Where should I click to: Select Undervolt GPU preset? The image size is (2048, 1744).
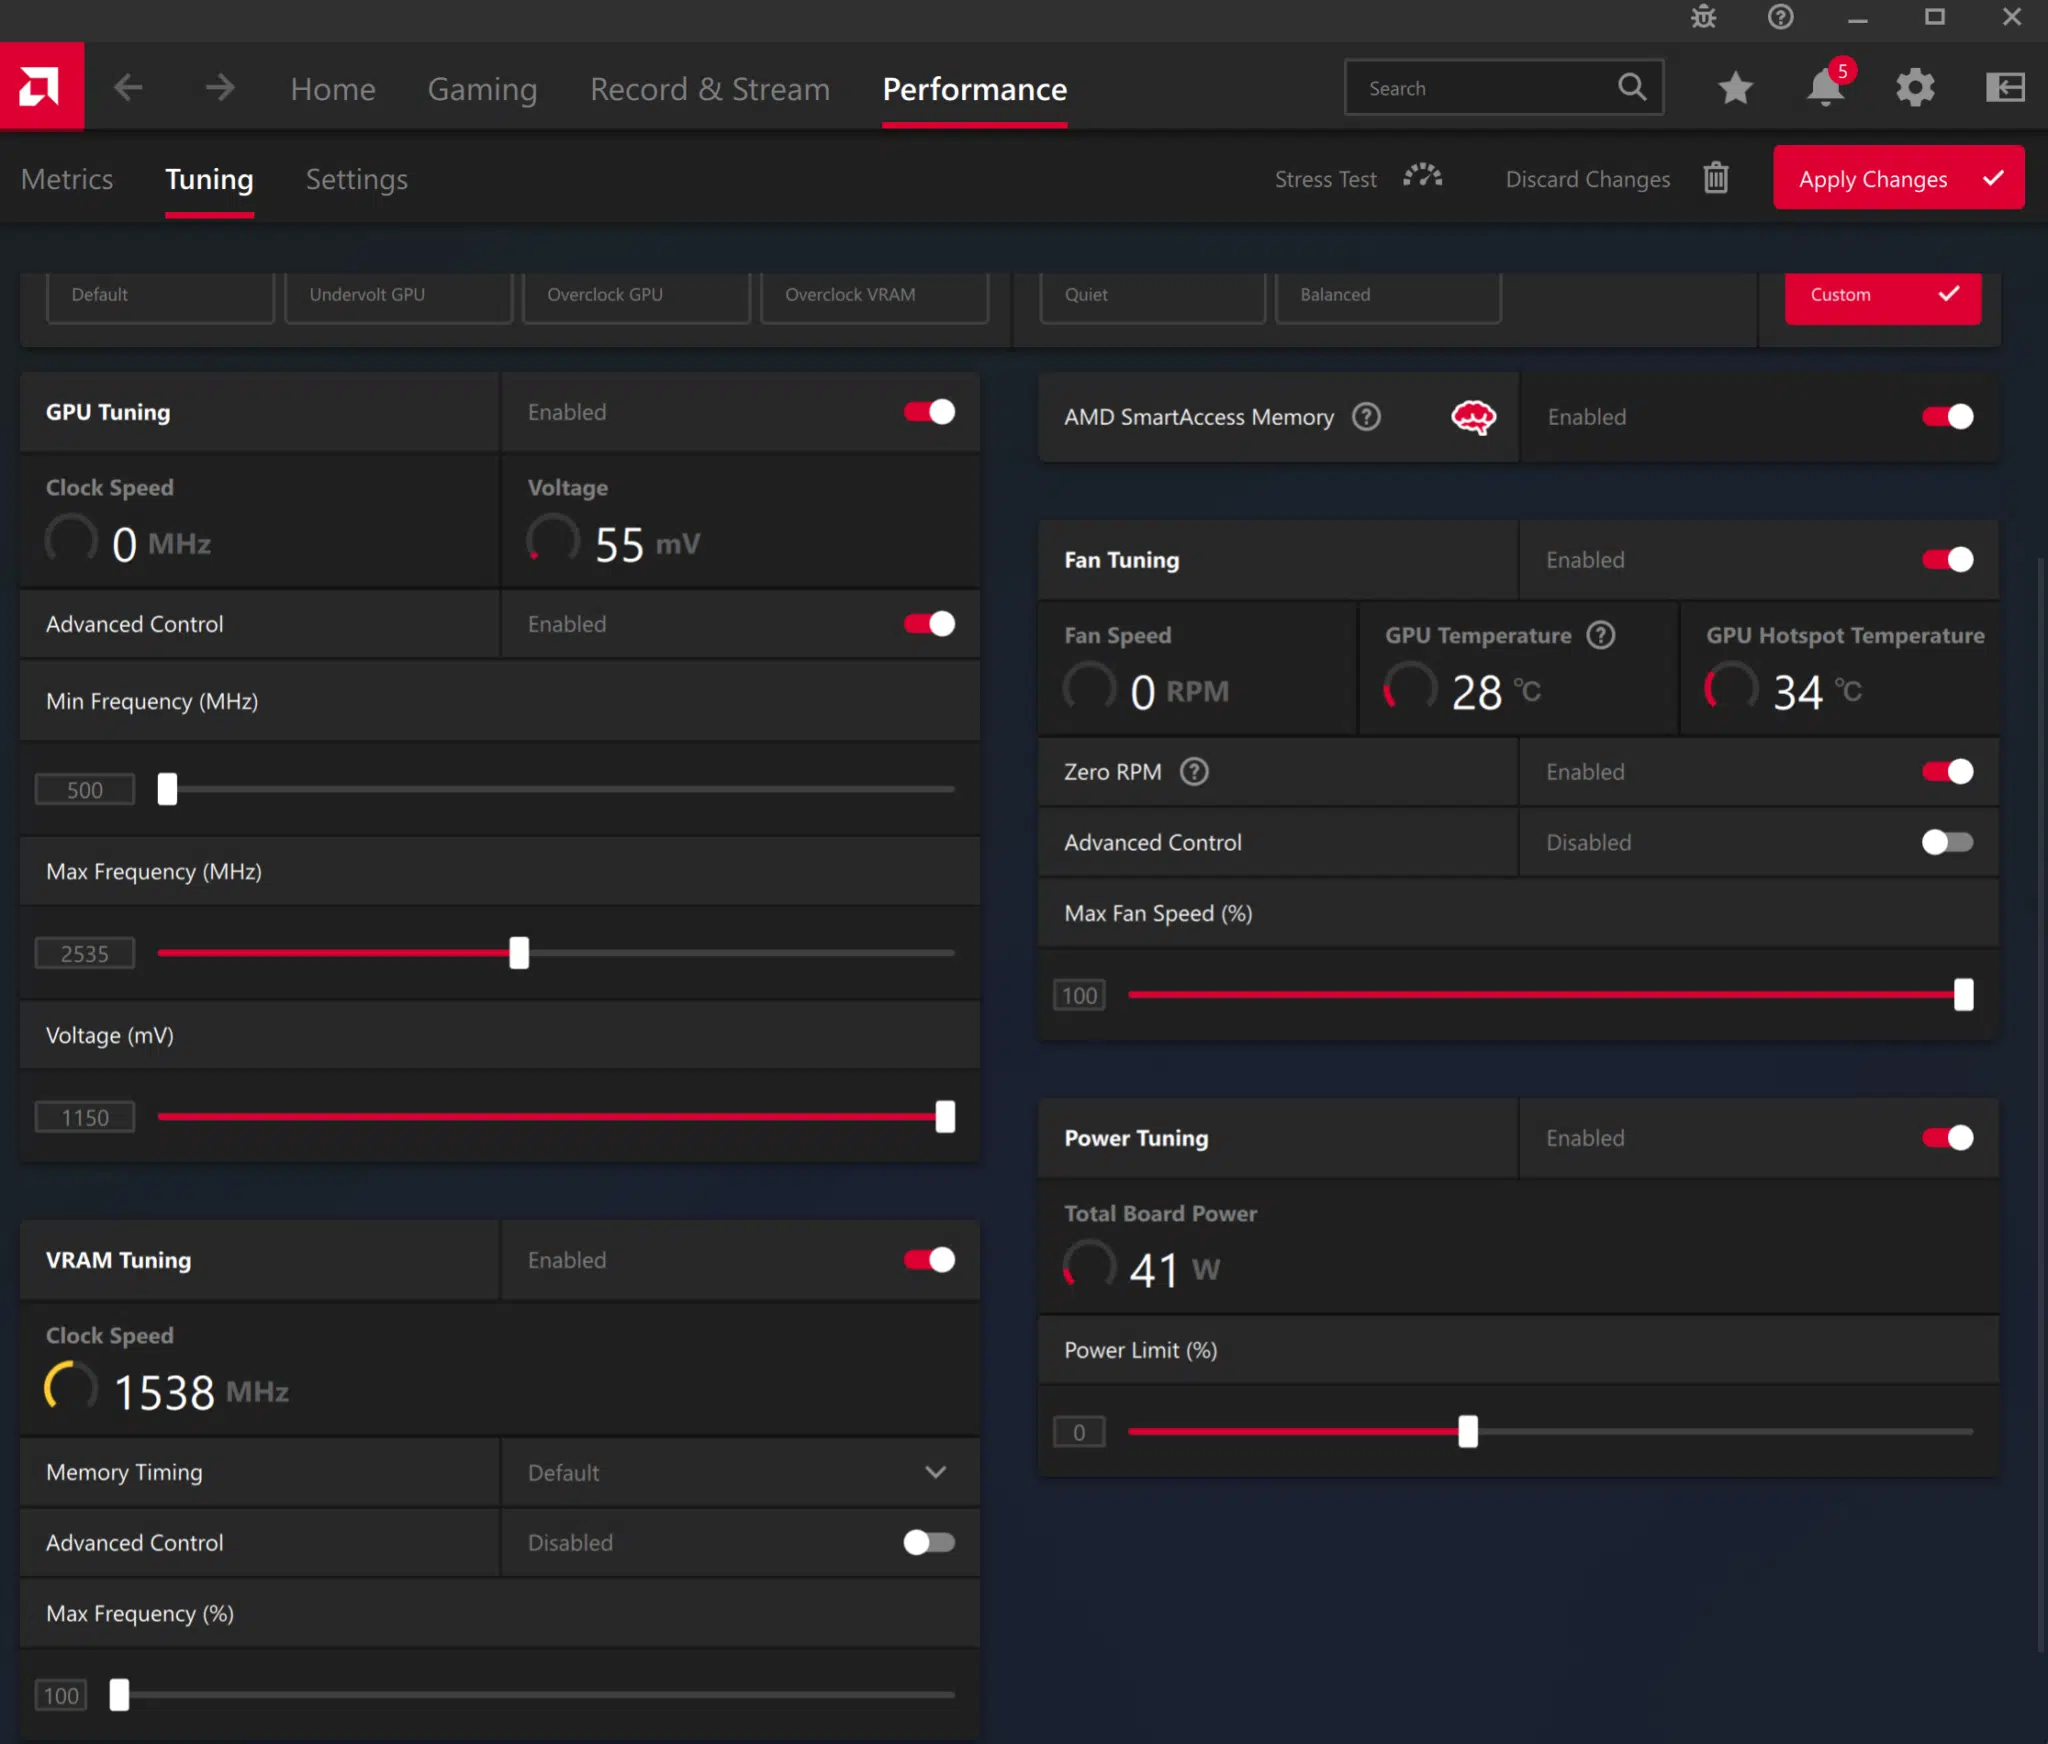[x=398, y=296]
